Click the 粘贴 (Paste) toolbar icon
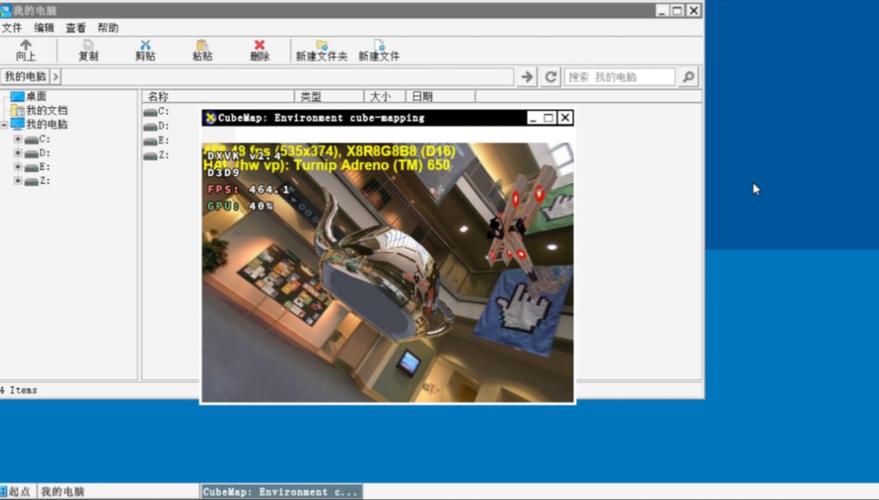 tap(202, 49)
